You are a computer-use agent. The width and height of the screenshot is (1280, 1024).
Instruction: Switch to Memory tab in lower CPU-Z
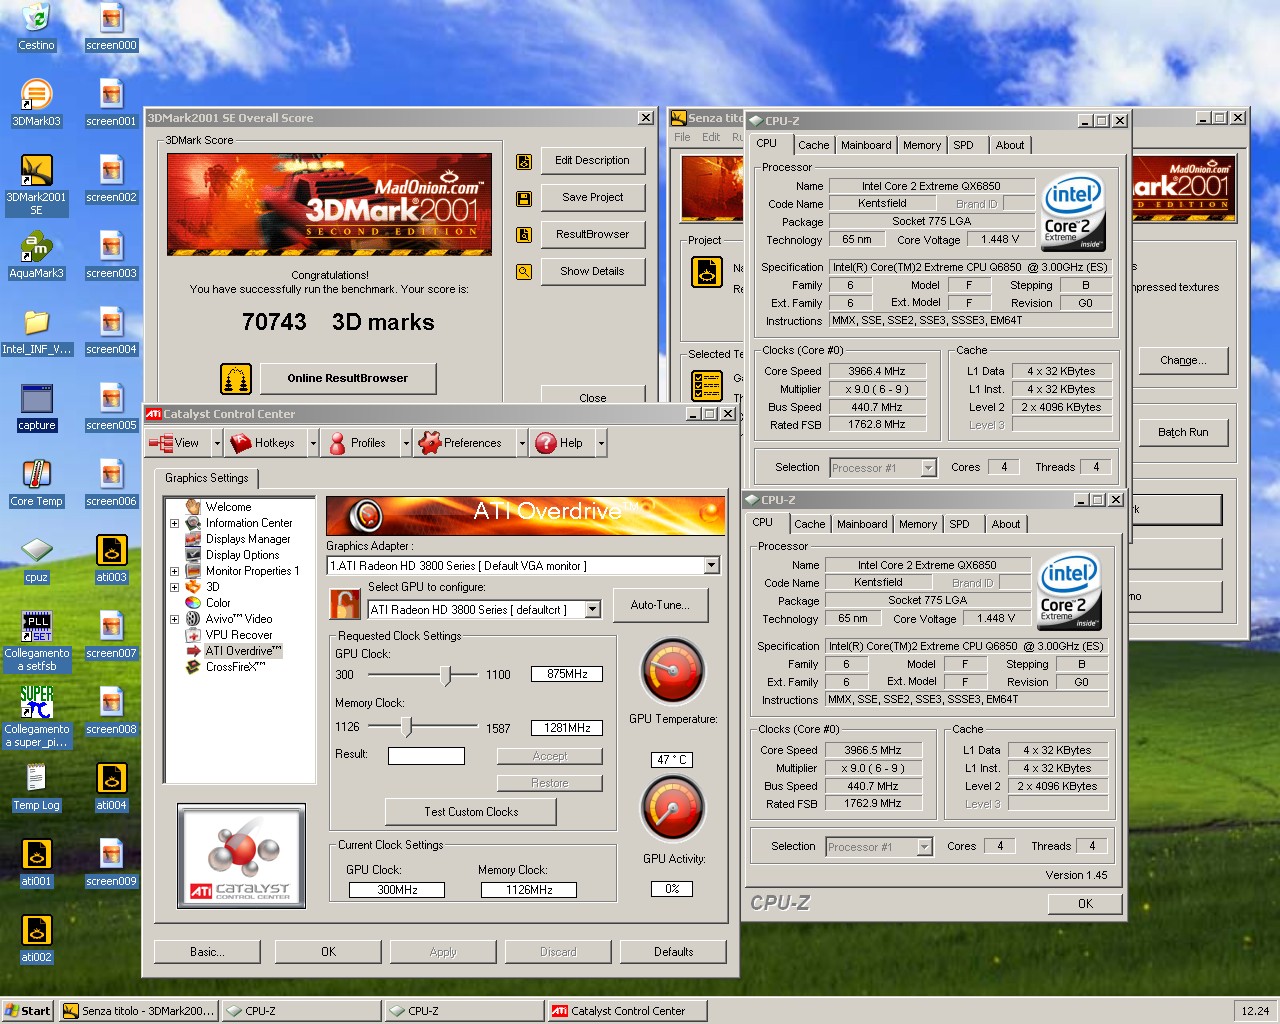pyautogui.click(x=918, y=524)
